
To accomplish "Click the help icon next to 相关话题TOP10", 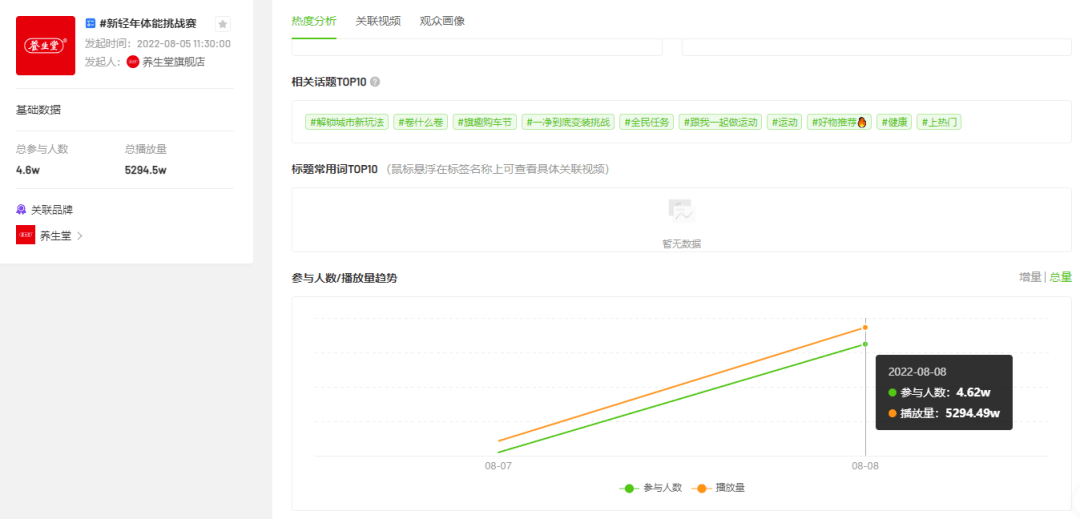I will point(375,82).
